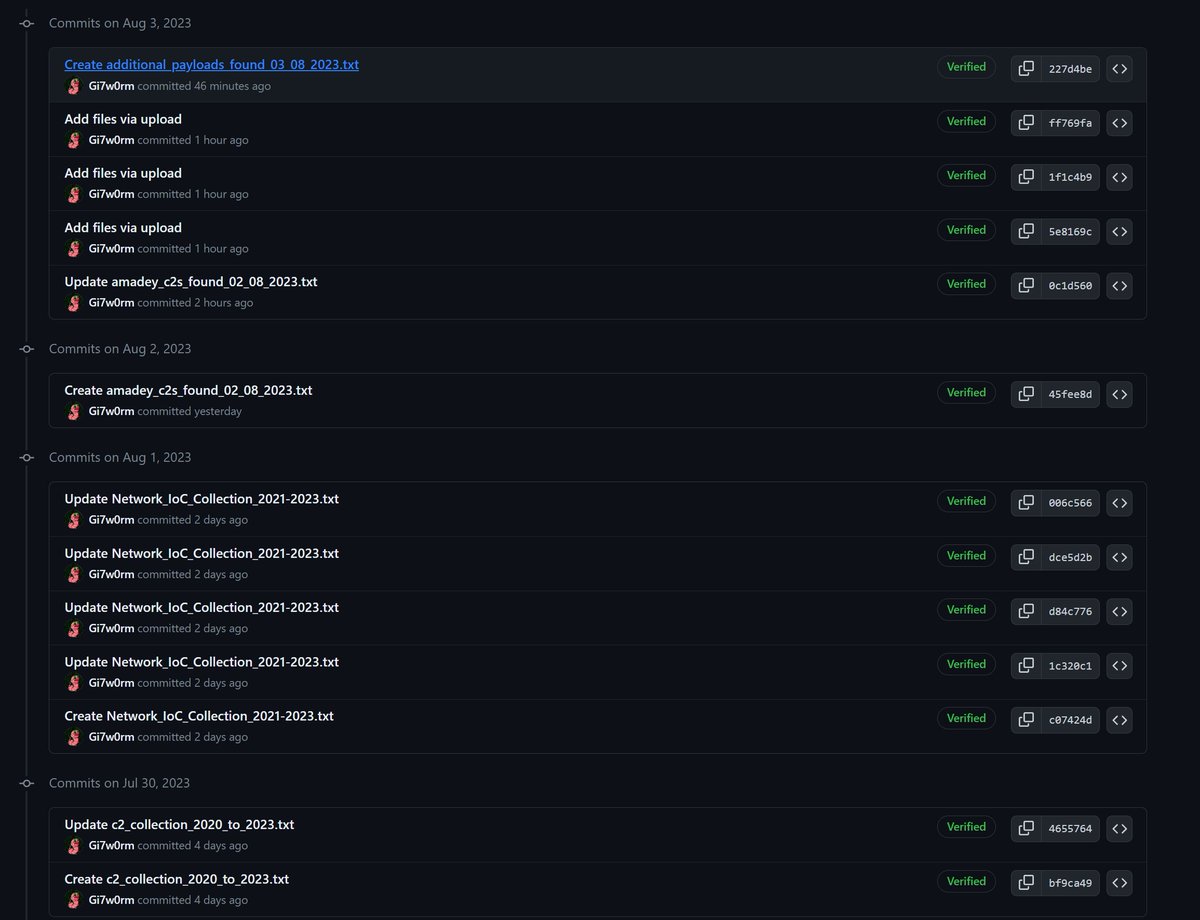Click 'committed yesterday' timestamp

point(190,411)
